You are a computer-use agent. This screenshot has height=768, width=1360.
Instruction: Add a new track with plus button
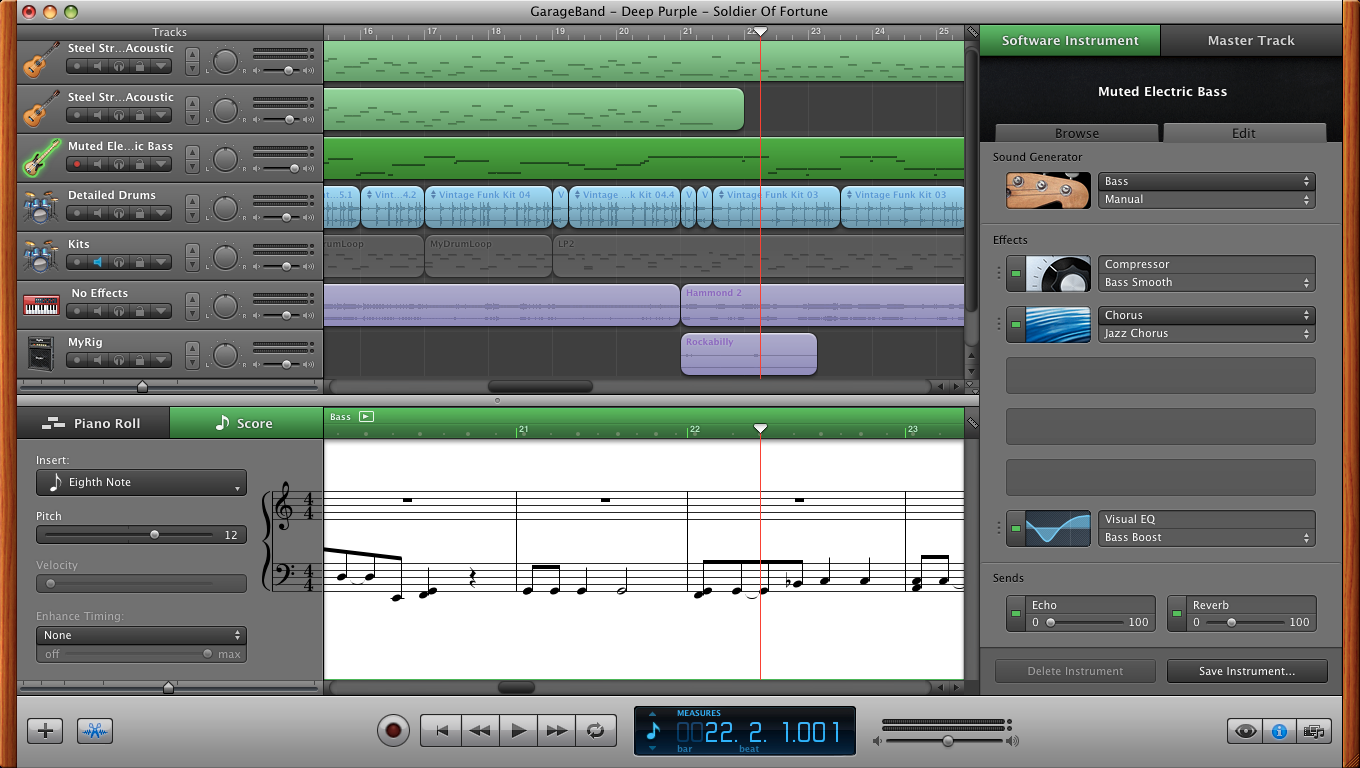tap(45, 730)
